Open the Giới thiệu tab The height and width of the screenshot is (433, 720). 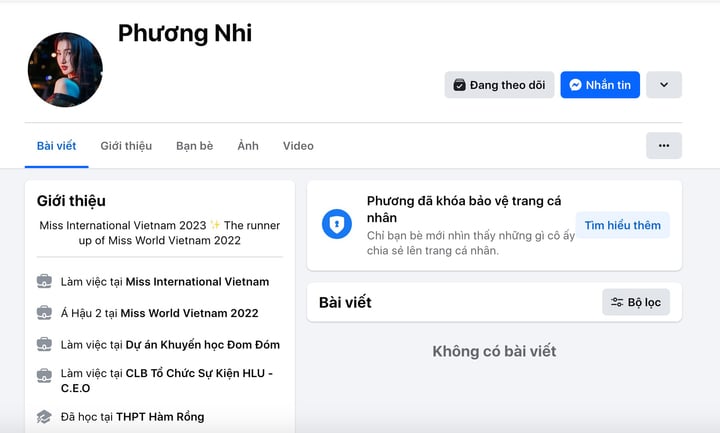click(126, 146)
